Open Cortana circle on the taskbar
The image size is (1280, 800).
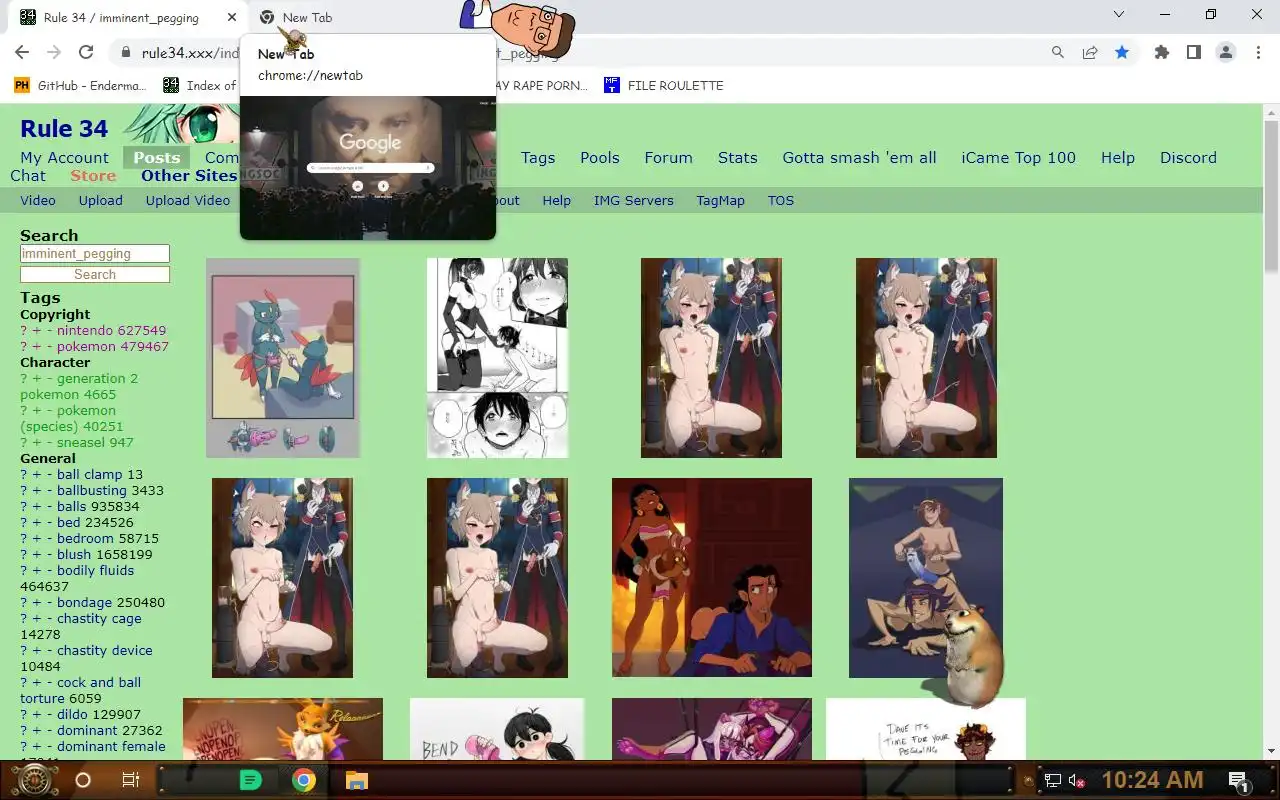[83, 780]
